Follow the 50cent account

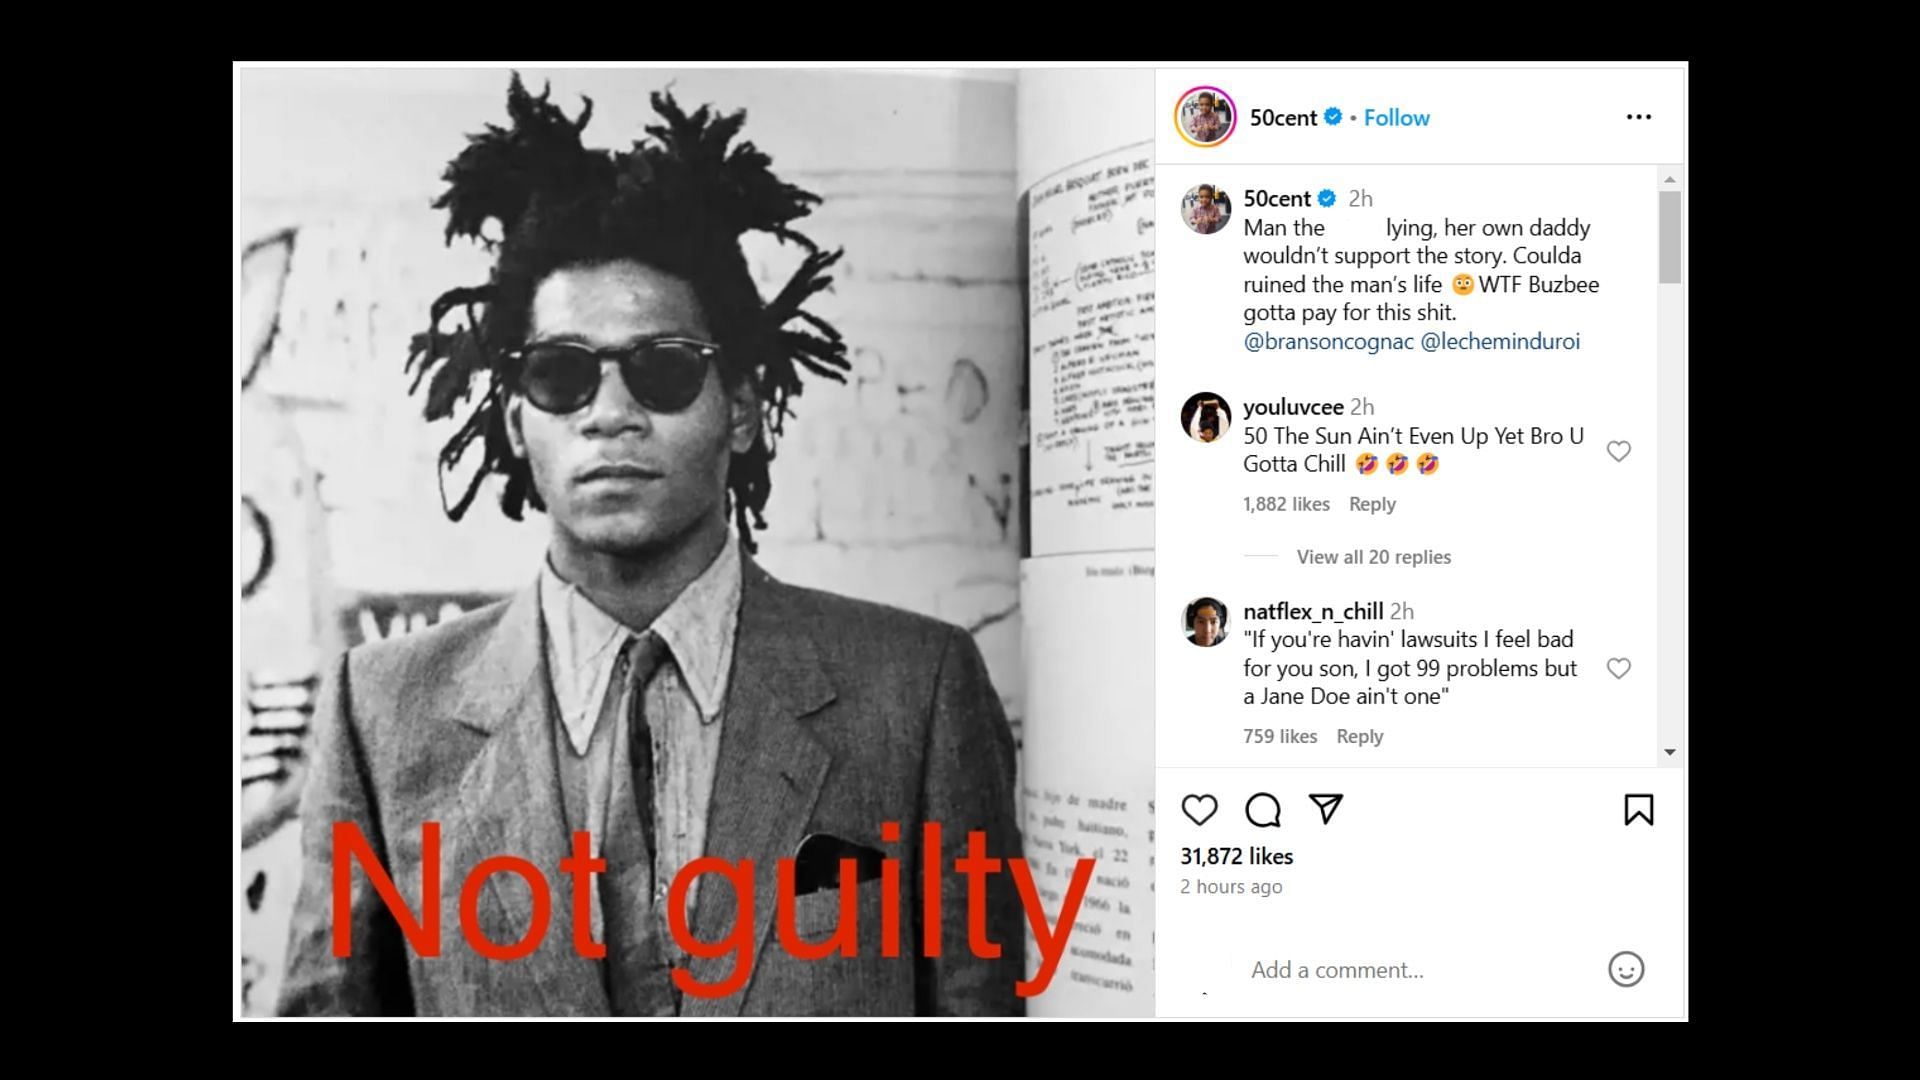[x=1396, y=118]
